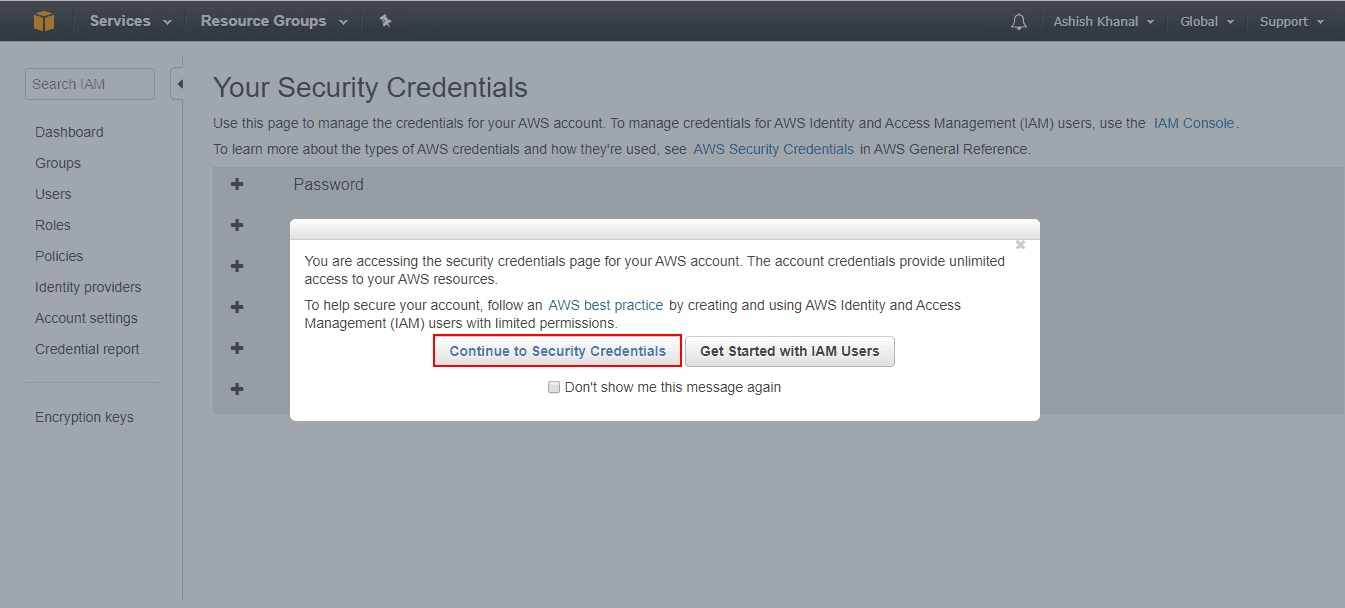Open the Credential report page
The image size is (1345, 608).
tap(87, 348)
